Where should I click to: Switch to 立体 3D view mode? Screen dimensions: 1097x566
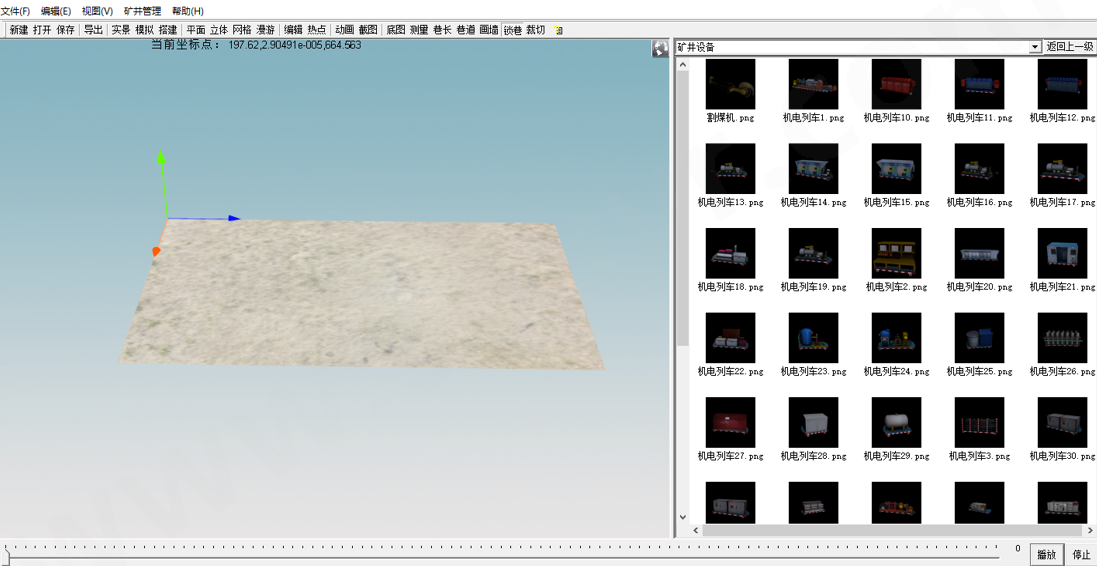[x=218, y=30]
